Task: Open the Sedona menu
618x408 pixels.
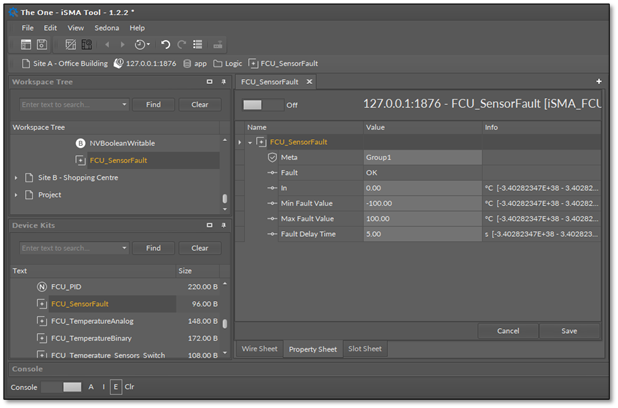Action: click(x=106, y=28)
